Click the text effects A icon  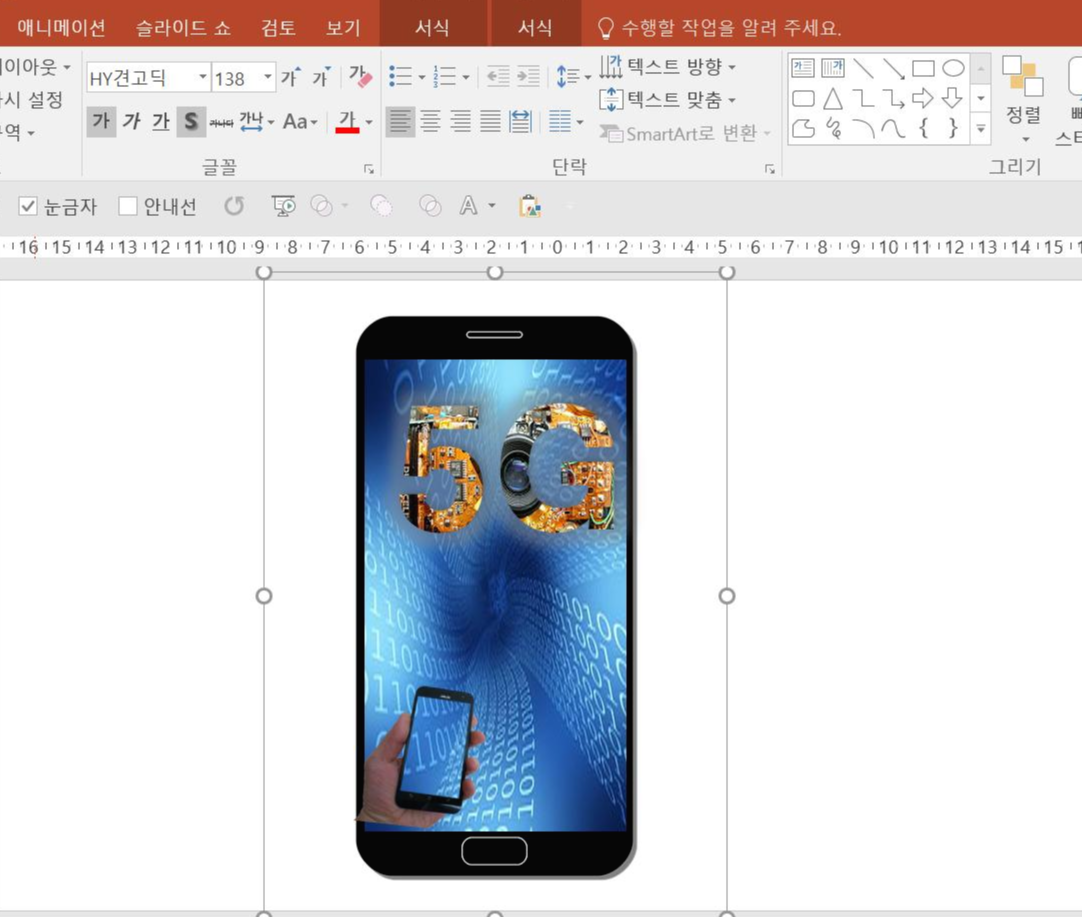click(x=469, y=206)
